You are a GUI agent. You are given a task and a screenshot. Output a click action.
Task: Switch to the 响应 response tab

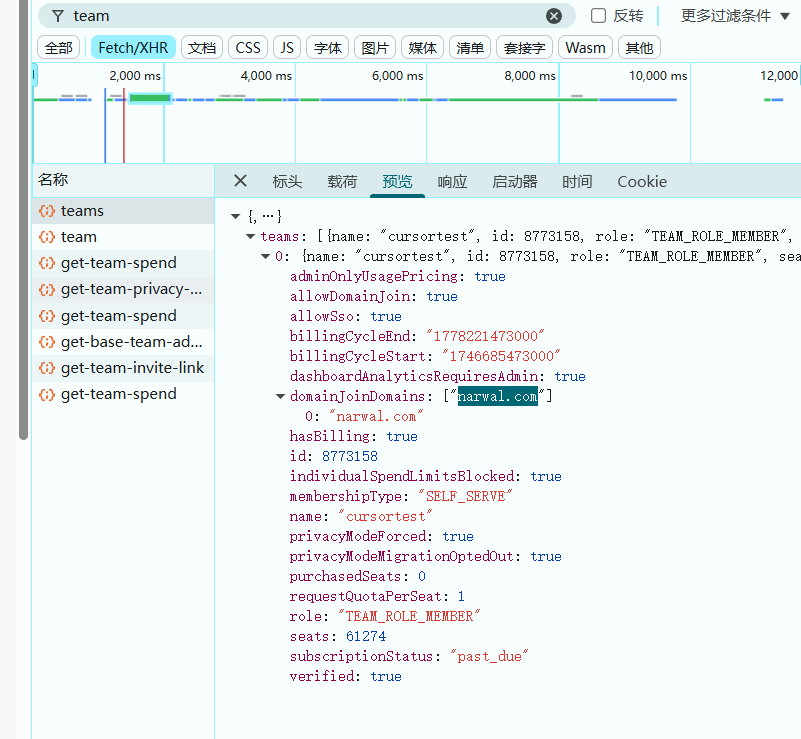pyautogui.click(x=452, y=182)
